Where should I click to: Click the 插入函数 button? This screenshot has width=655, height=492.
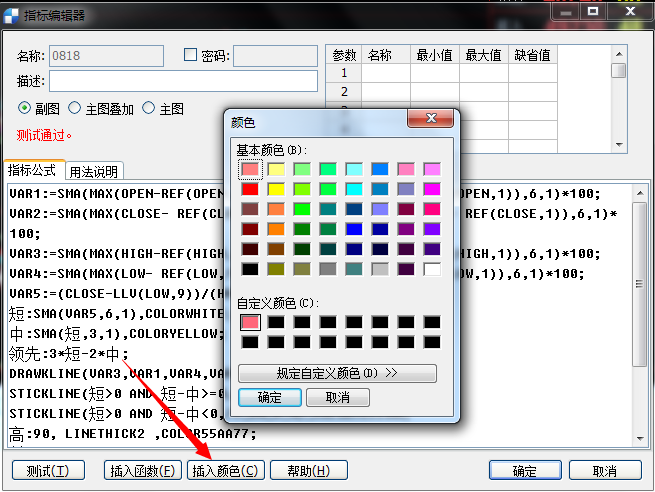pyautogui.click(x=142, y=471)
